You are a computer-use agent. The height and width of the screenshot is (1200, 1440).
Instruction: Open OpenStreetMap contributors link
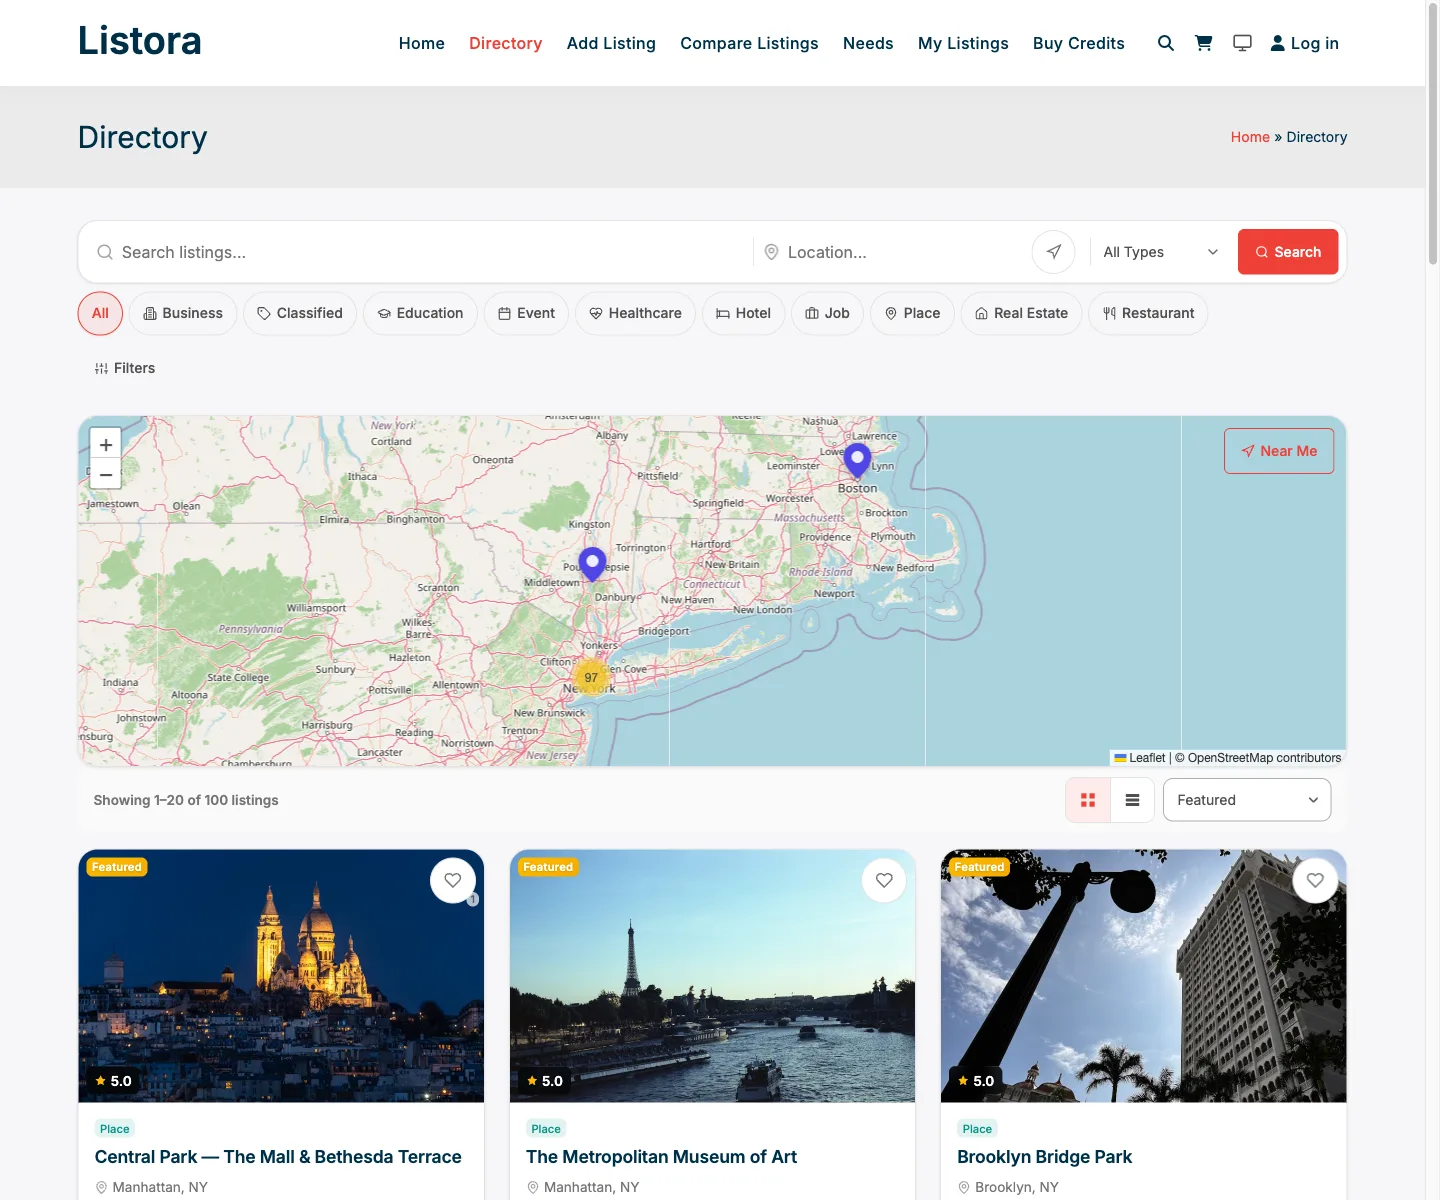[1264, 758]
